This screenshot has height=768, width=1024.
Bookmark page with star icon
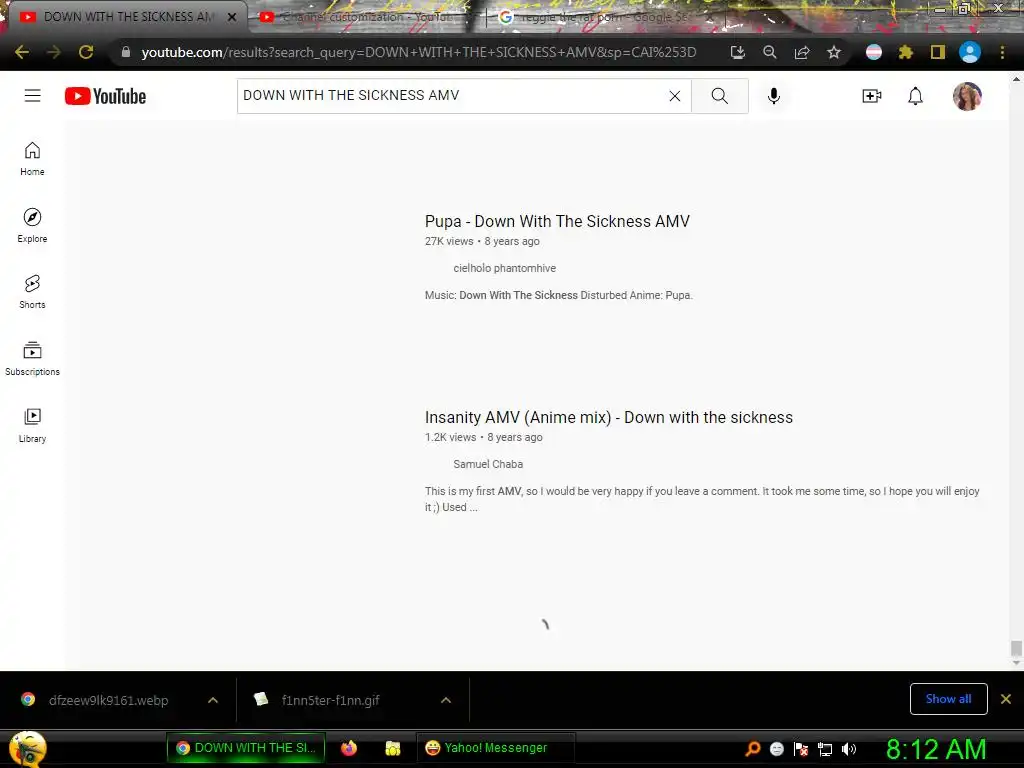point(833,52)
